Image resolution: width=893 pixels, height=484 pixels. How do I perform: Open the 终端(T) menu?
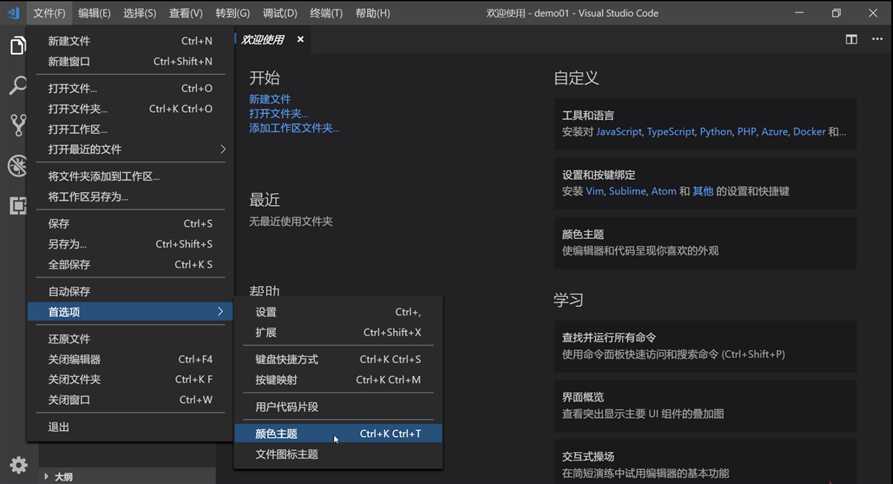326,13
